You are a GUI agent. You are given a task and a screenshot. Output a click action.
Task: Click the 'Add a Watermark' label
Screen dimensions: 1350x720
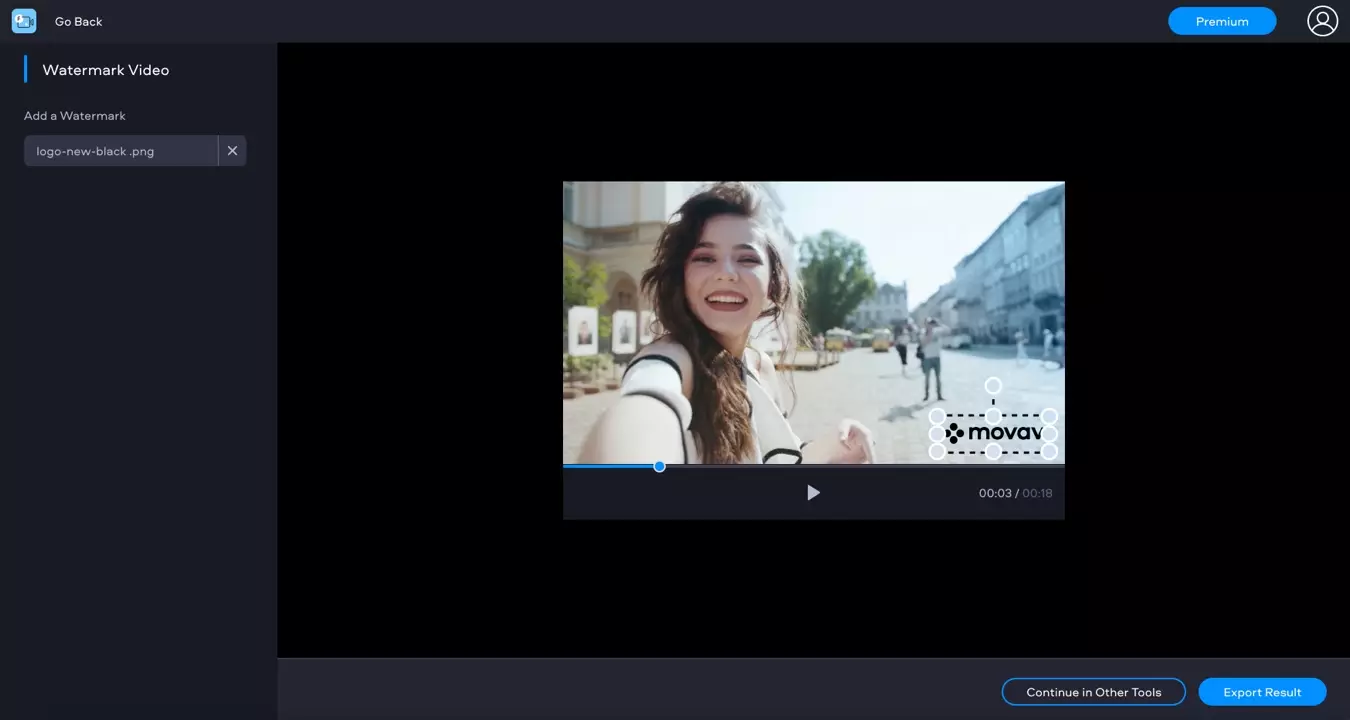click(x=75, y=116)
